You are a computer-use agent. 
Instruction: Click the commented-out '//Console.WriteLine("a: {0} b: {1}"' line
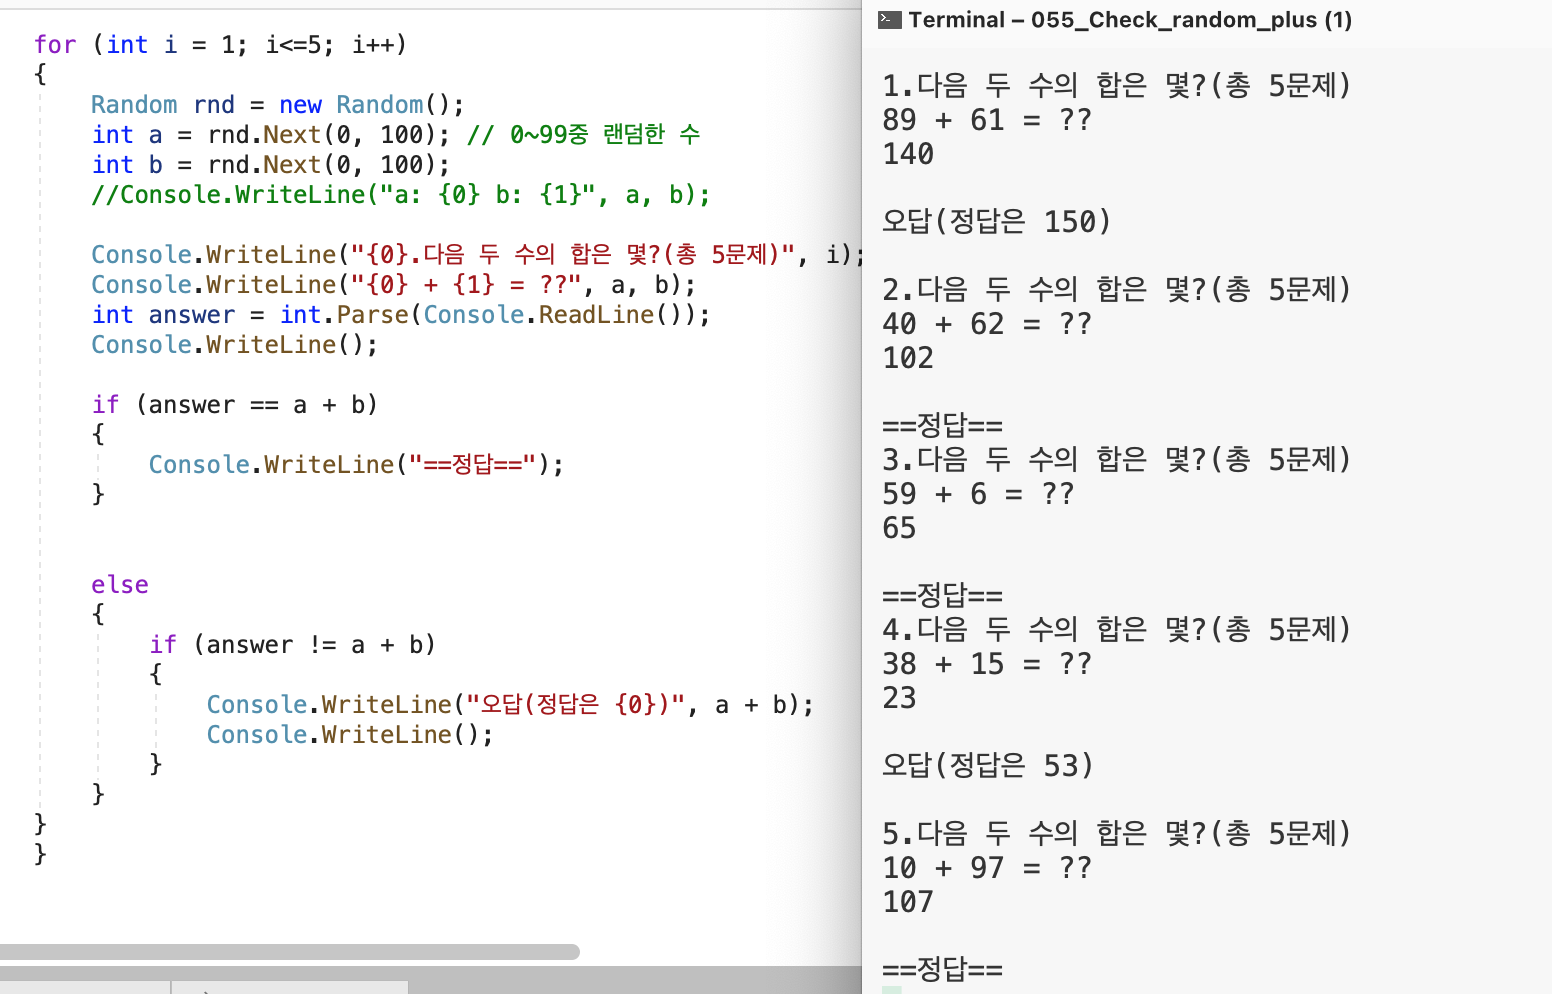401,195
